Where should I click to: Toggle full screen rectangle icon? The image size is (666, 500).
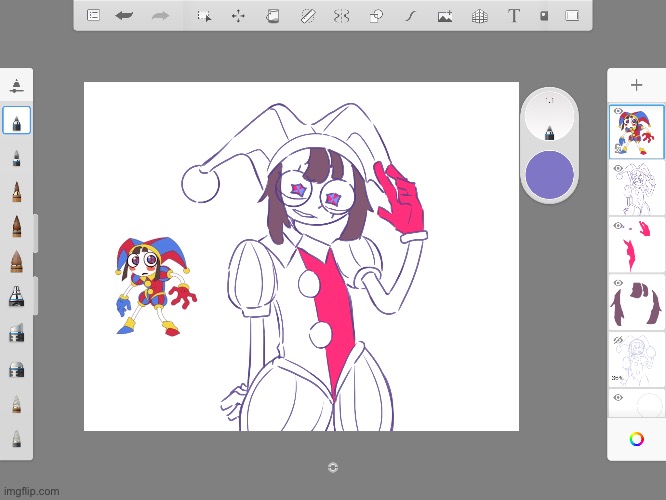572,16
